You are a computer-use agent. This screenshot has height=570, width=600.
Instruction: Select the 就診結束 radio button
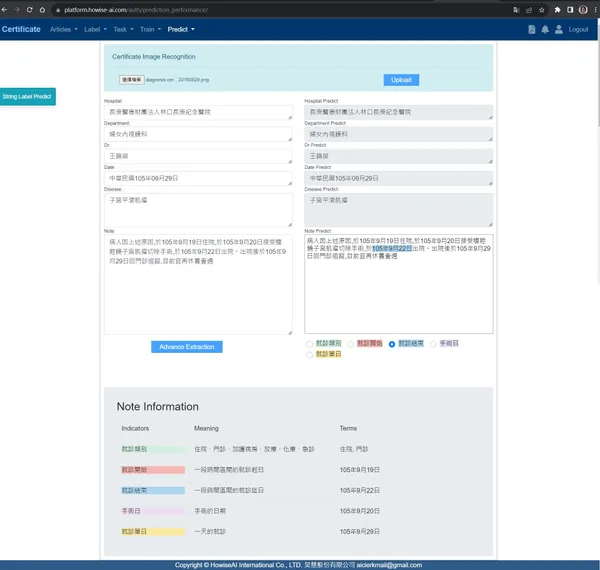pyautogui.click(x=392, y=344)
